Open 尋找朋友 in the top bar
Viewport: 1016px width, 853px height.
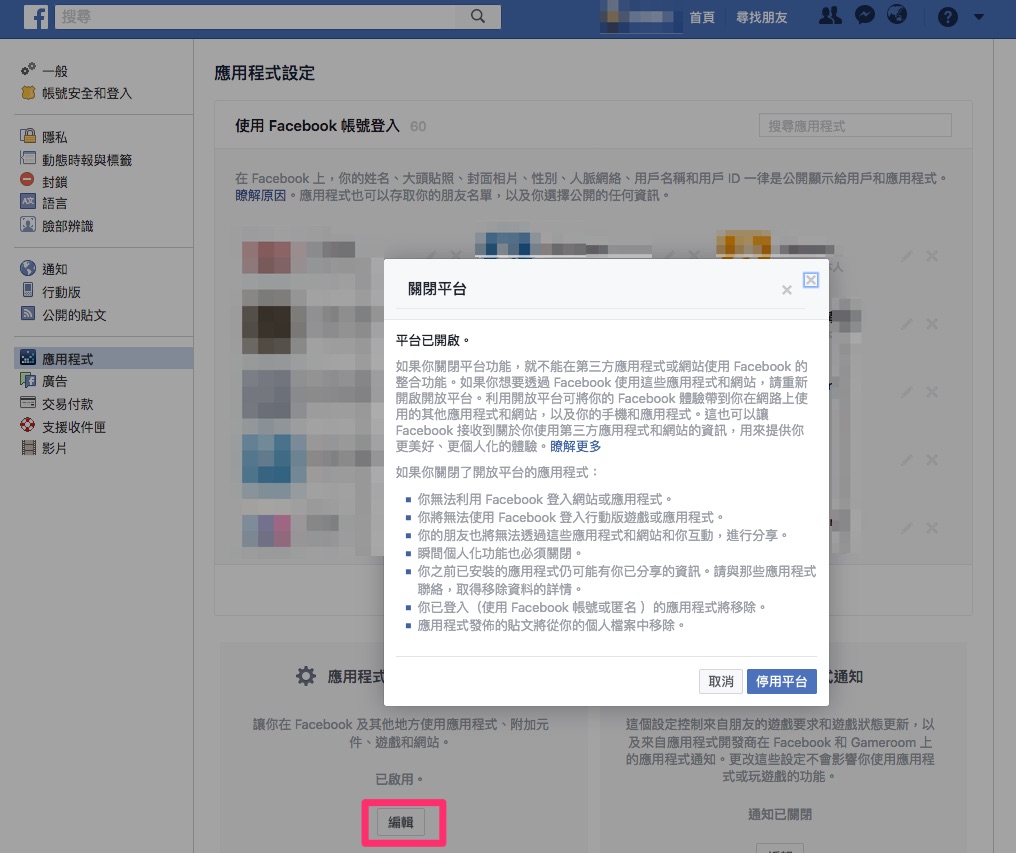coord(761,17)
